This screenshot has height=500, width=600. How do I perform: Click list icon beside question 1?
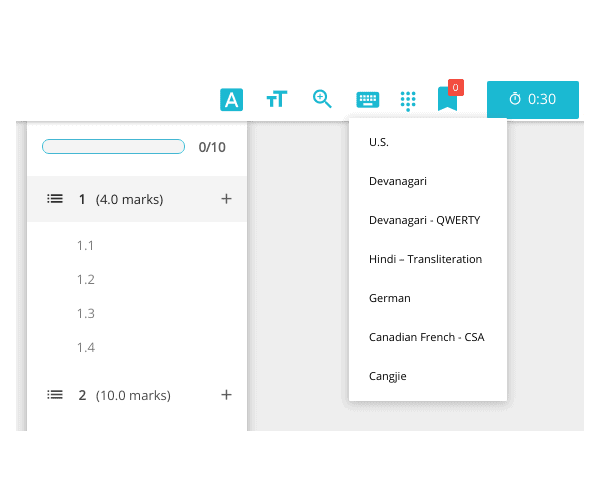tap(55, 199)
